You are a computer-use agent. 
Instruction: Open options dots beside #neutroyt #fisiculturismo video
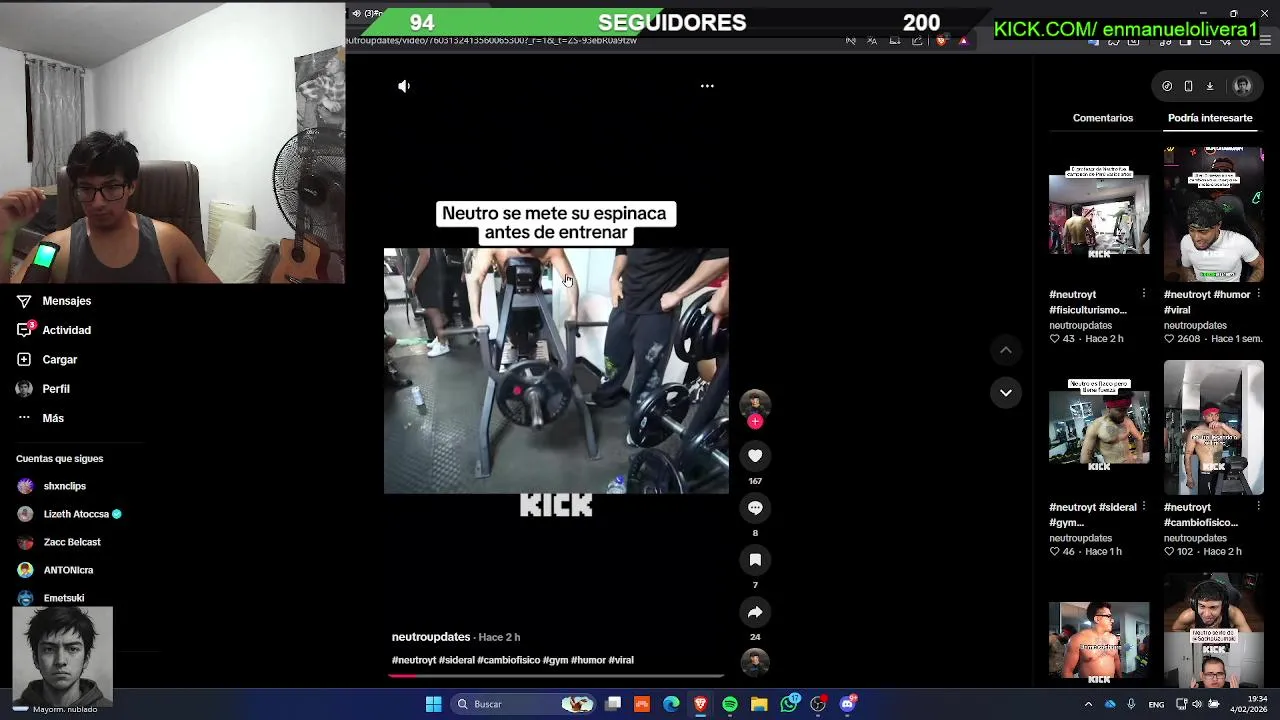click(x=1144, y=294)
